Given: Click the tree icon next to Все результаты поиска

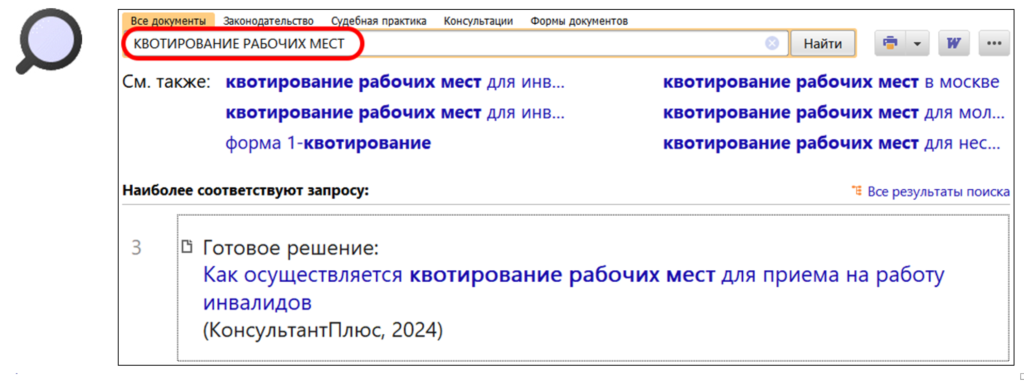Looking at the screenshot, I should pos(857,191).
